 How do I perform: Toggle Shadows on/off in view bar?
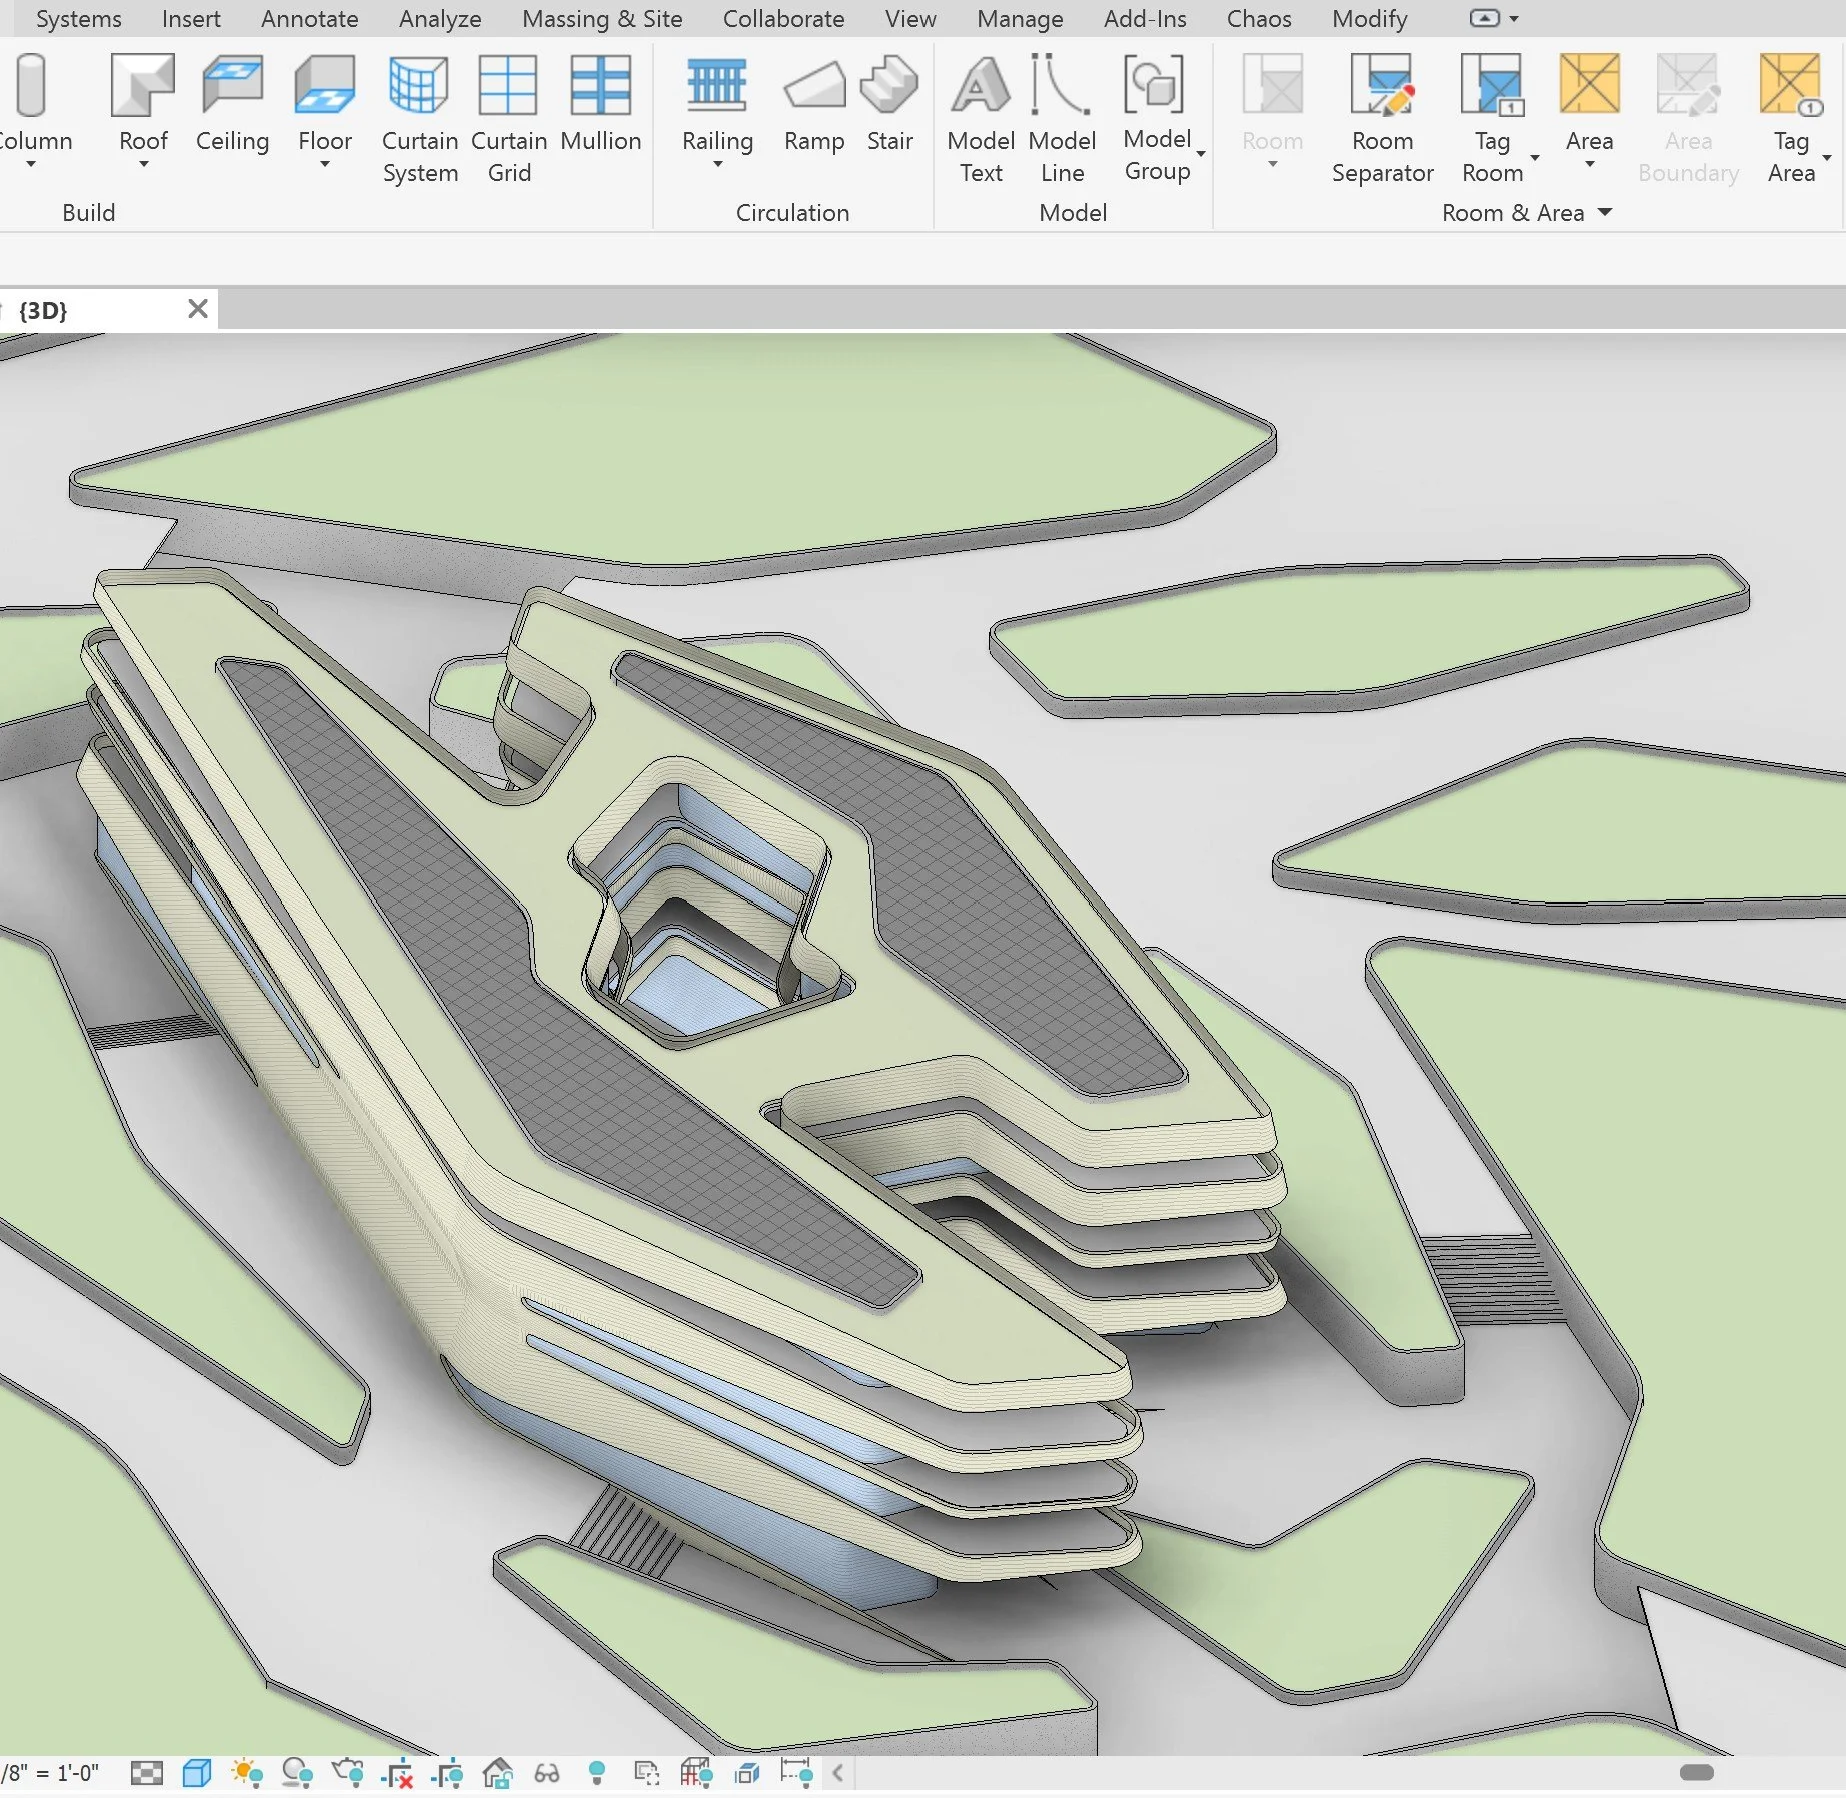point(297,1773)
